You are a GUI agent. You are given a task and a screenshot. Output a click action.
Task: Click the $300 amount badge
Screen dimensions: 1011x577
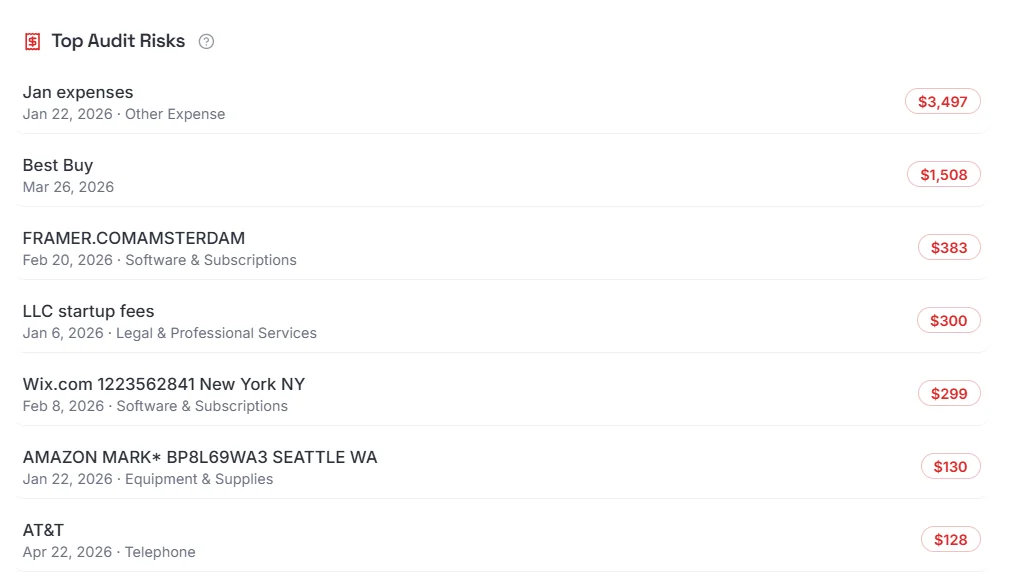click(948, 320)
